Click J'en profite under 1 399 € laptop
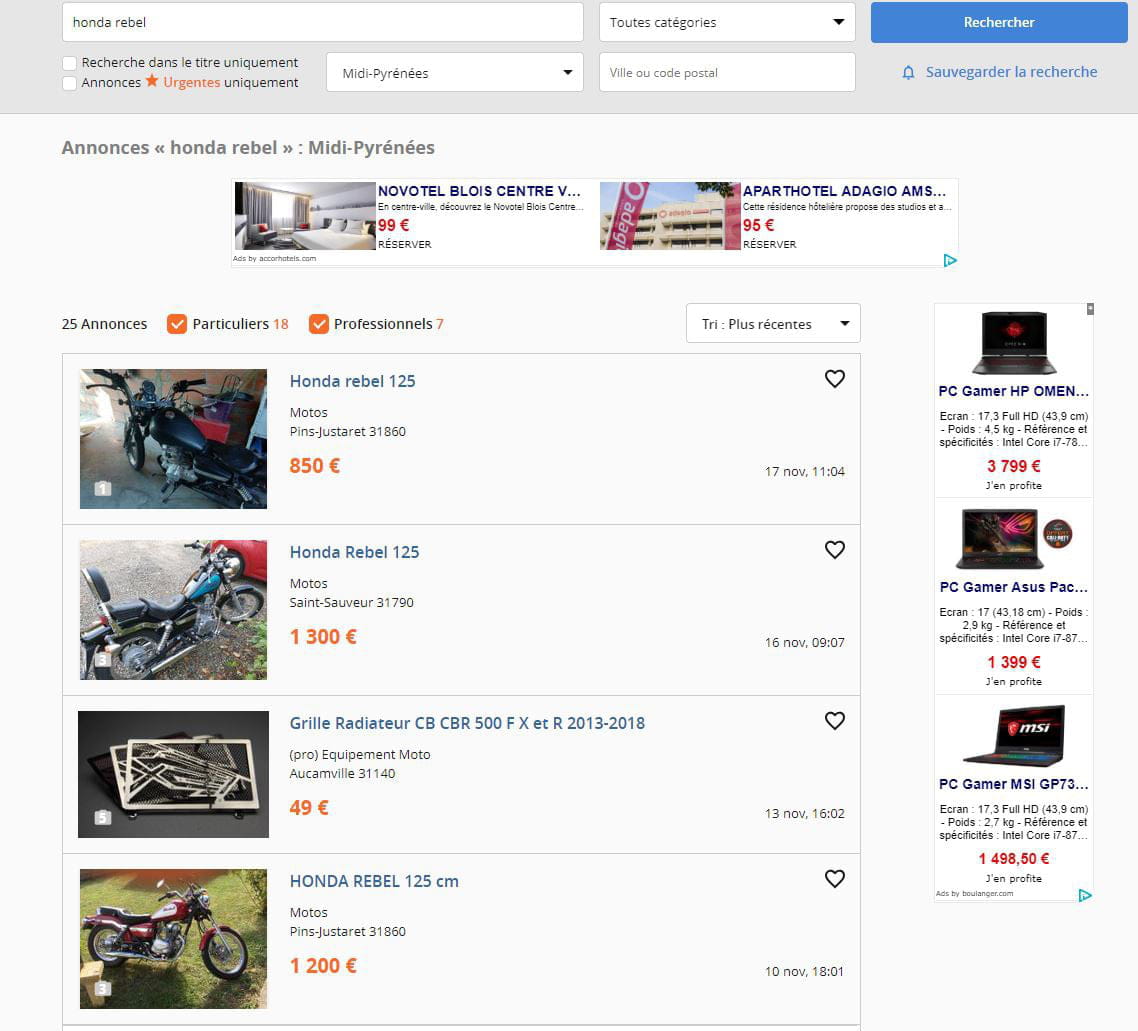 [1013, 681]
